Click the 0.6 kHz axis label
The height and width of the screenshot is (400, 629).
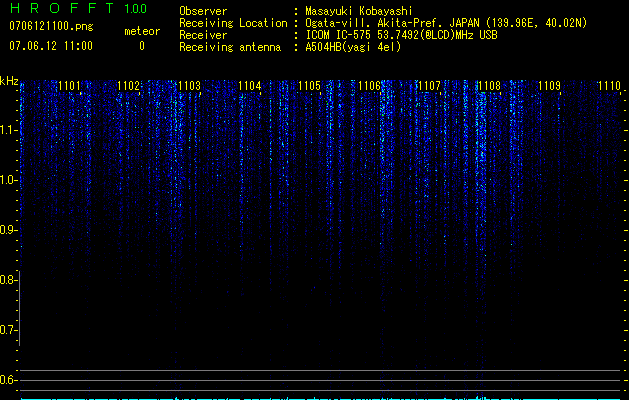coord(8,380)
